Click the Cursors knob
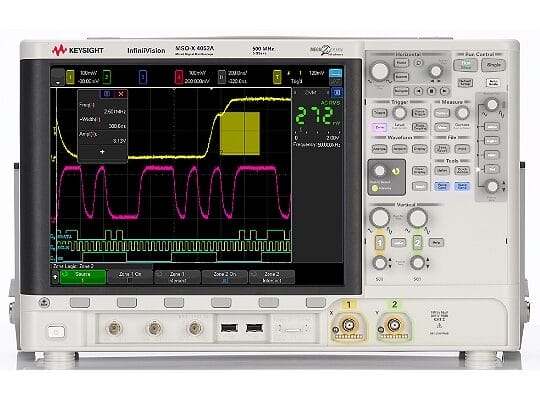Image resolution: width=540 pixels, height=402 pixels. point(462,113)
